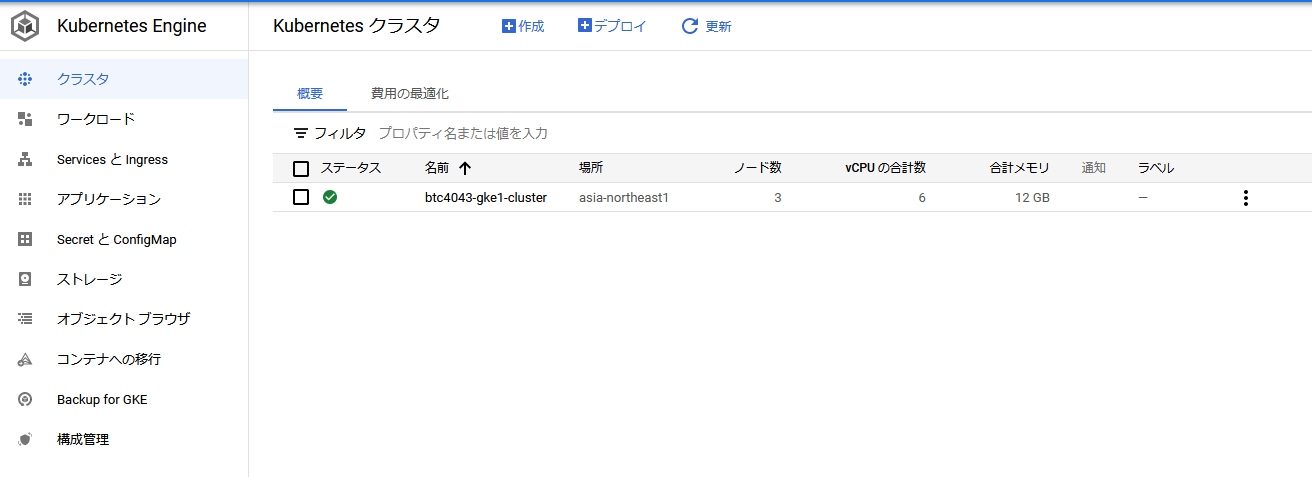Click the 構成管理 icon

tap(26, 439)
